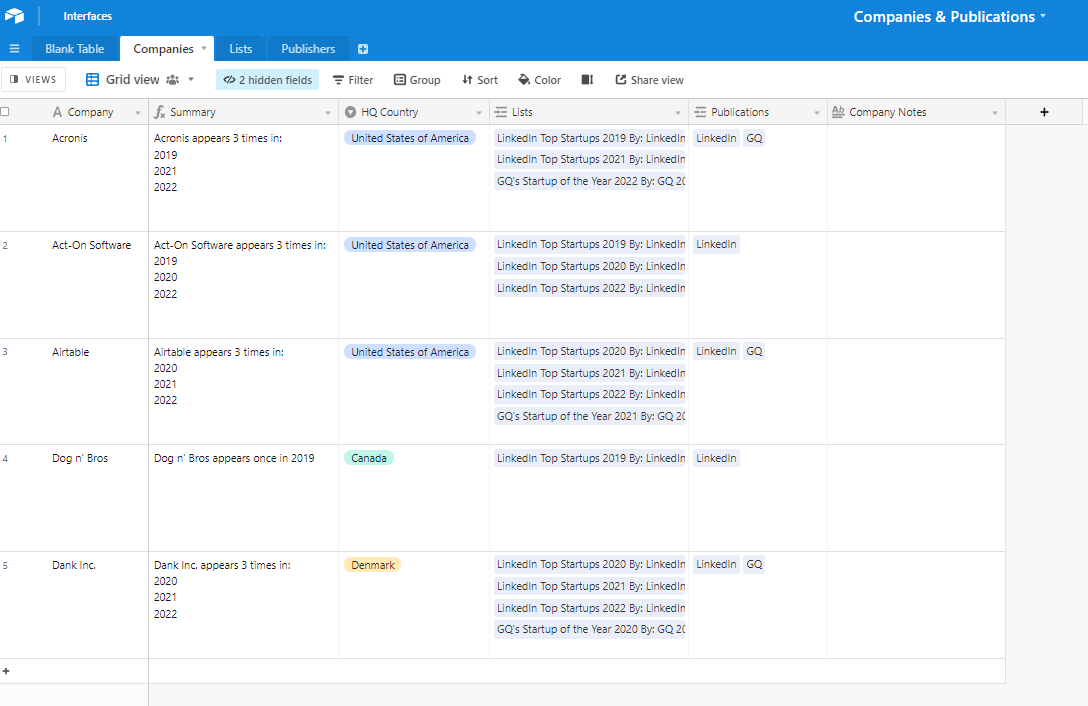The image size is (1088, 706).
Task: Click Dog n' Bros appears once summary
Action: click(x=234, y=458)
